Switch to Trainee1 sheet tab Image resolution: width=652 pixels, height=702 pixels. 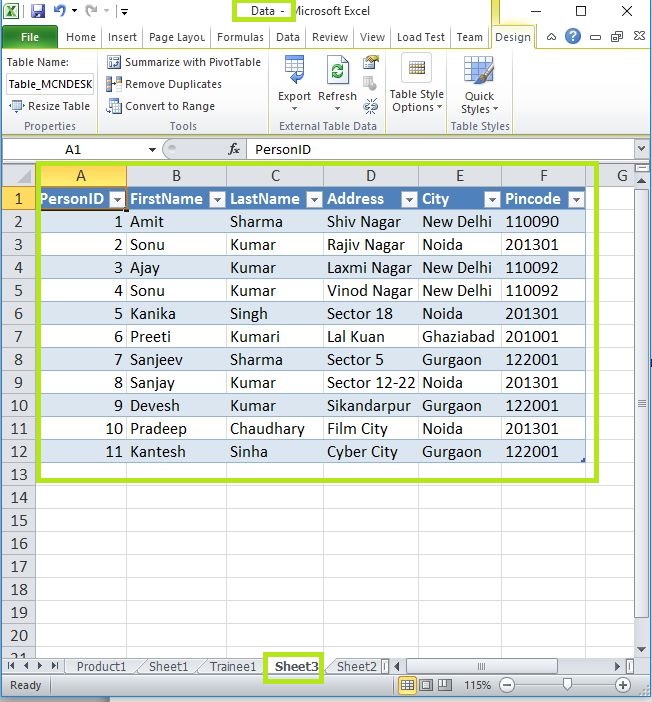233,667
